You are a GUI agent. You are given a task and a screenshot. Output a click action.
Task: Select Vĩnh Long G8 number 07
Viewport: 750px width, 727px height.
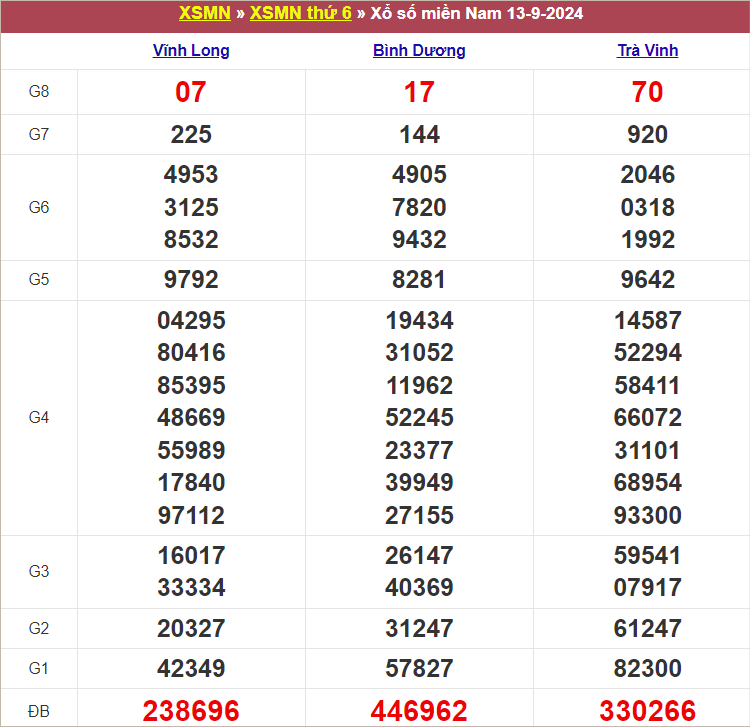[191, 92]
